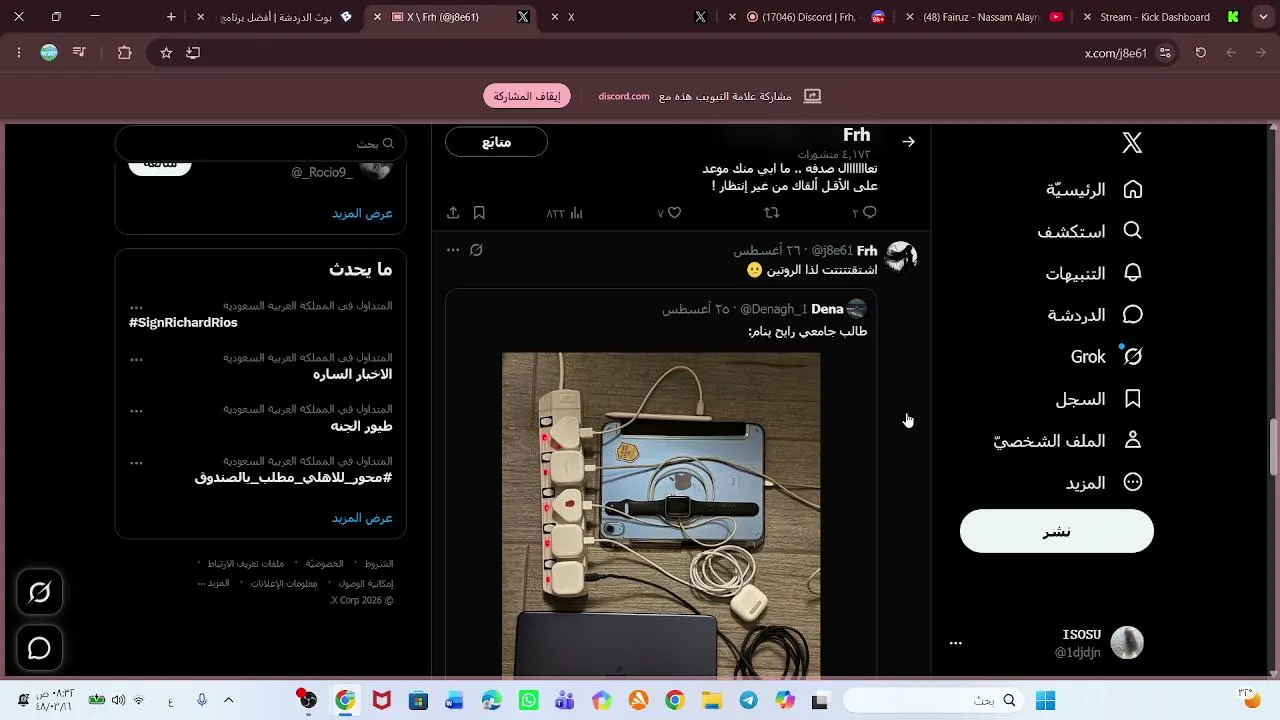
Task: Open File Explorer from the taskbar
Action: tap(711, 700)
